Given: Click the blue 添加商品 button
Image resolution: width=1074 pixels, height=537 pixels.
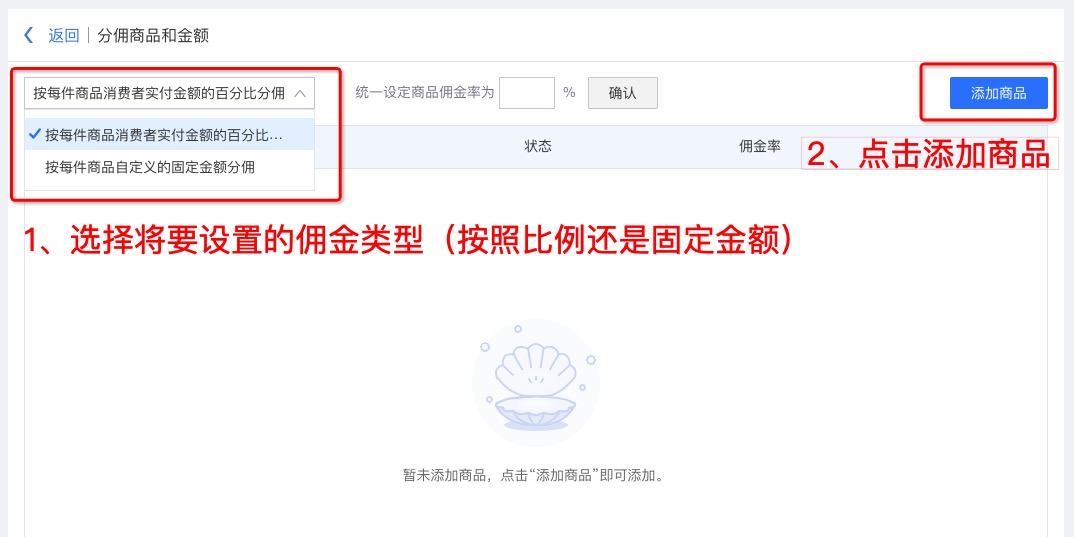Looking at the screenshot, I should coord(999,93).
